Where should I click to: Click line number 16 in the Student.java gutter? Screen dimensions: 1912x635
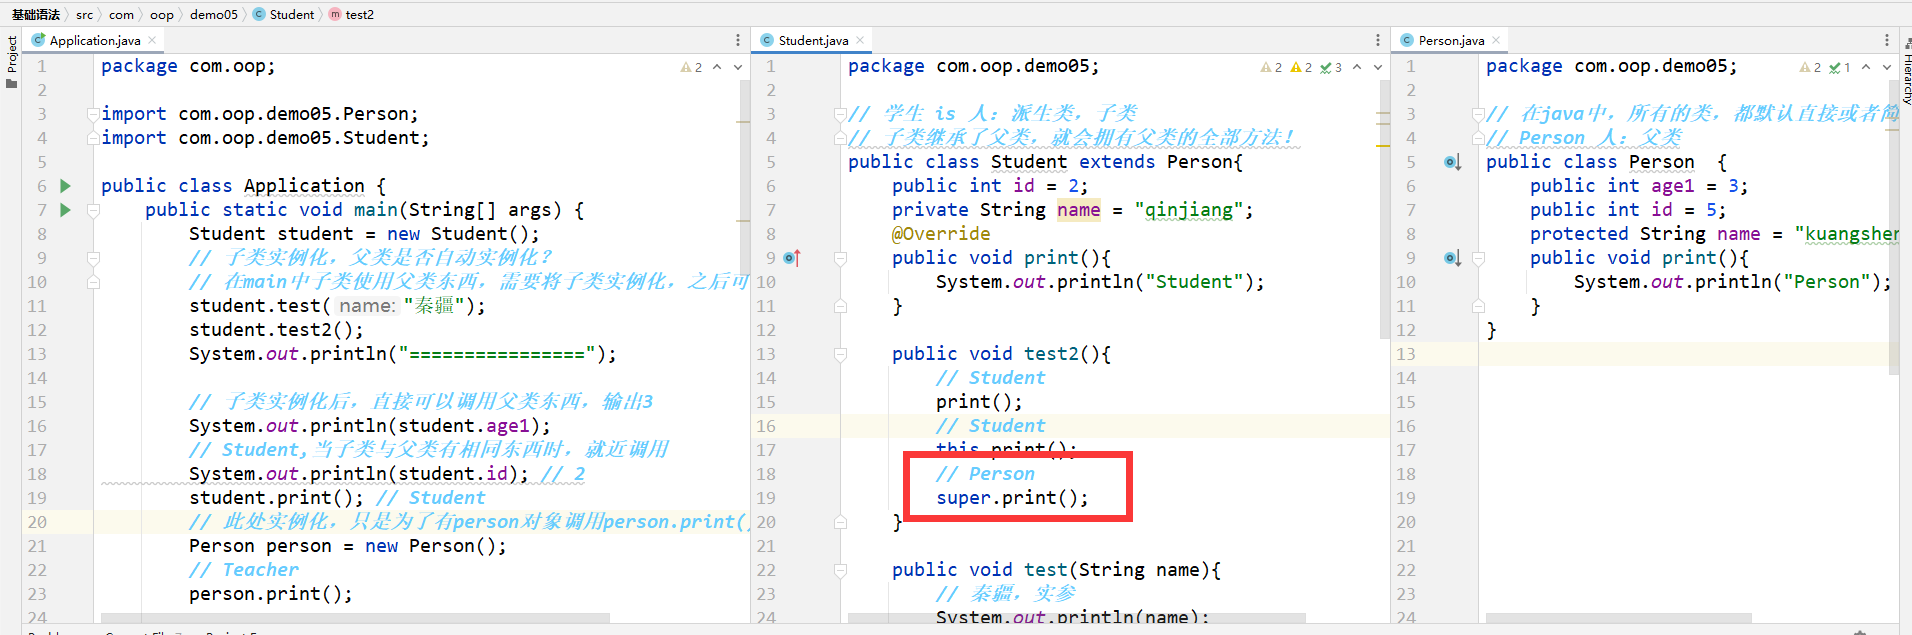pyautogui.click(x=766, y=426)
